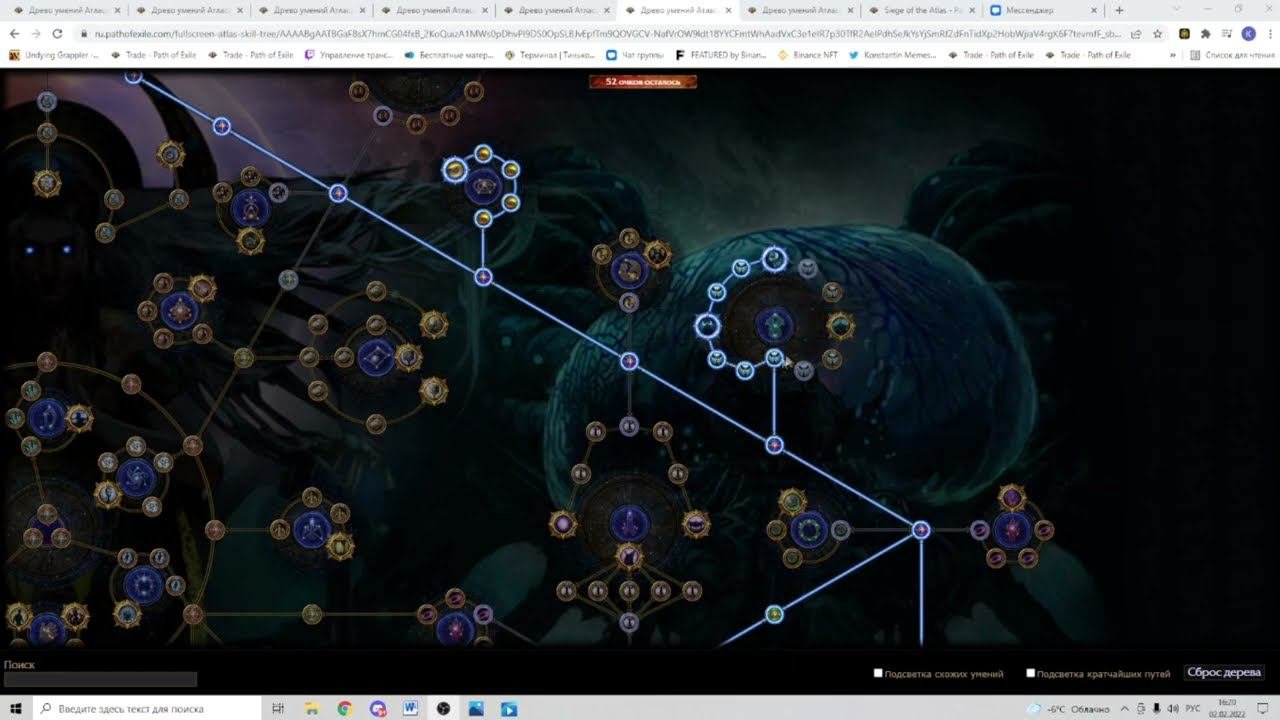
Task: Click the teal allocated node on the lower-left diagonal path
Action: [774, 614]
